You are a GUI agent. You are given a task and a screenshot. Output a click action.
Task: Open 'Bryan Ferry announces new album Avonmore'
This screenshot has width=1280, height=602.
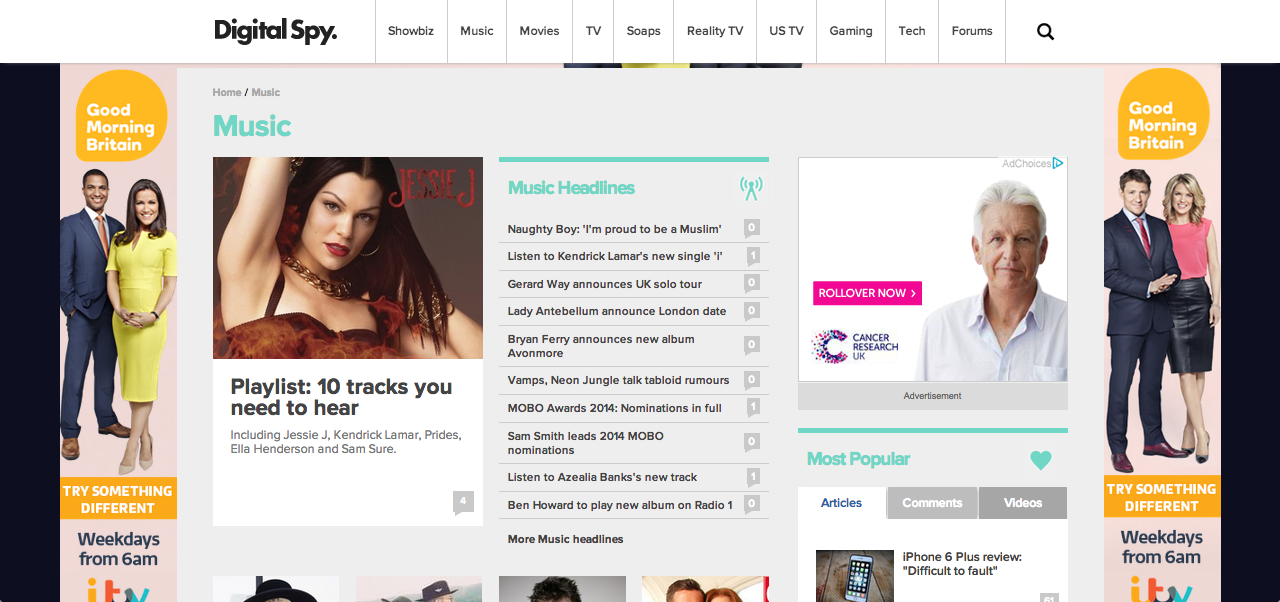(x=601, y=346)
